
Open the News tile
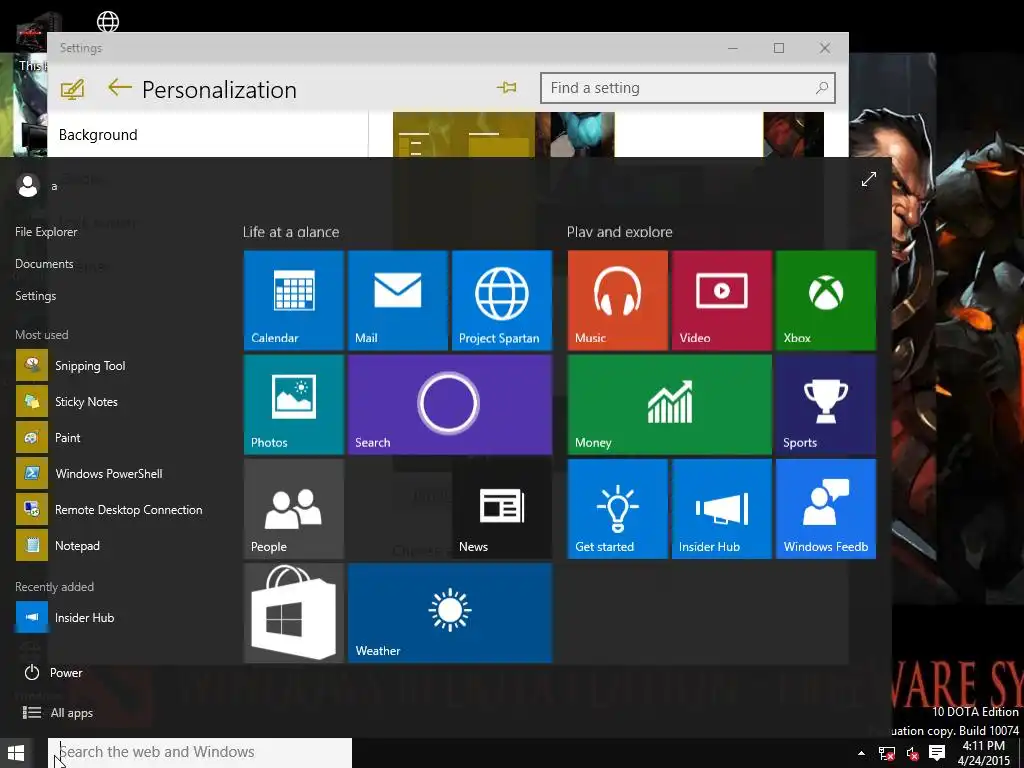[502, 509]
